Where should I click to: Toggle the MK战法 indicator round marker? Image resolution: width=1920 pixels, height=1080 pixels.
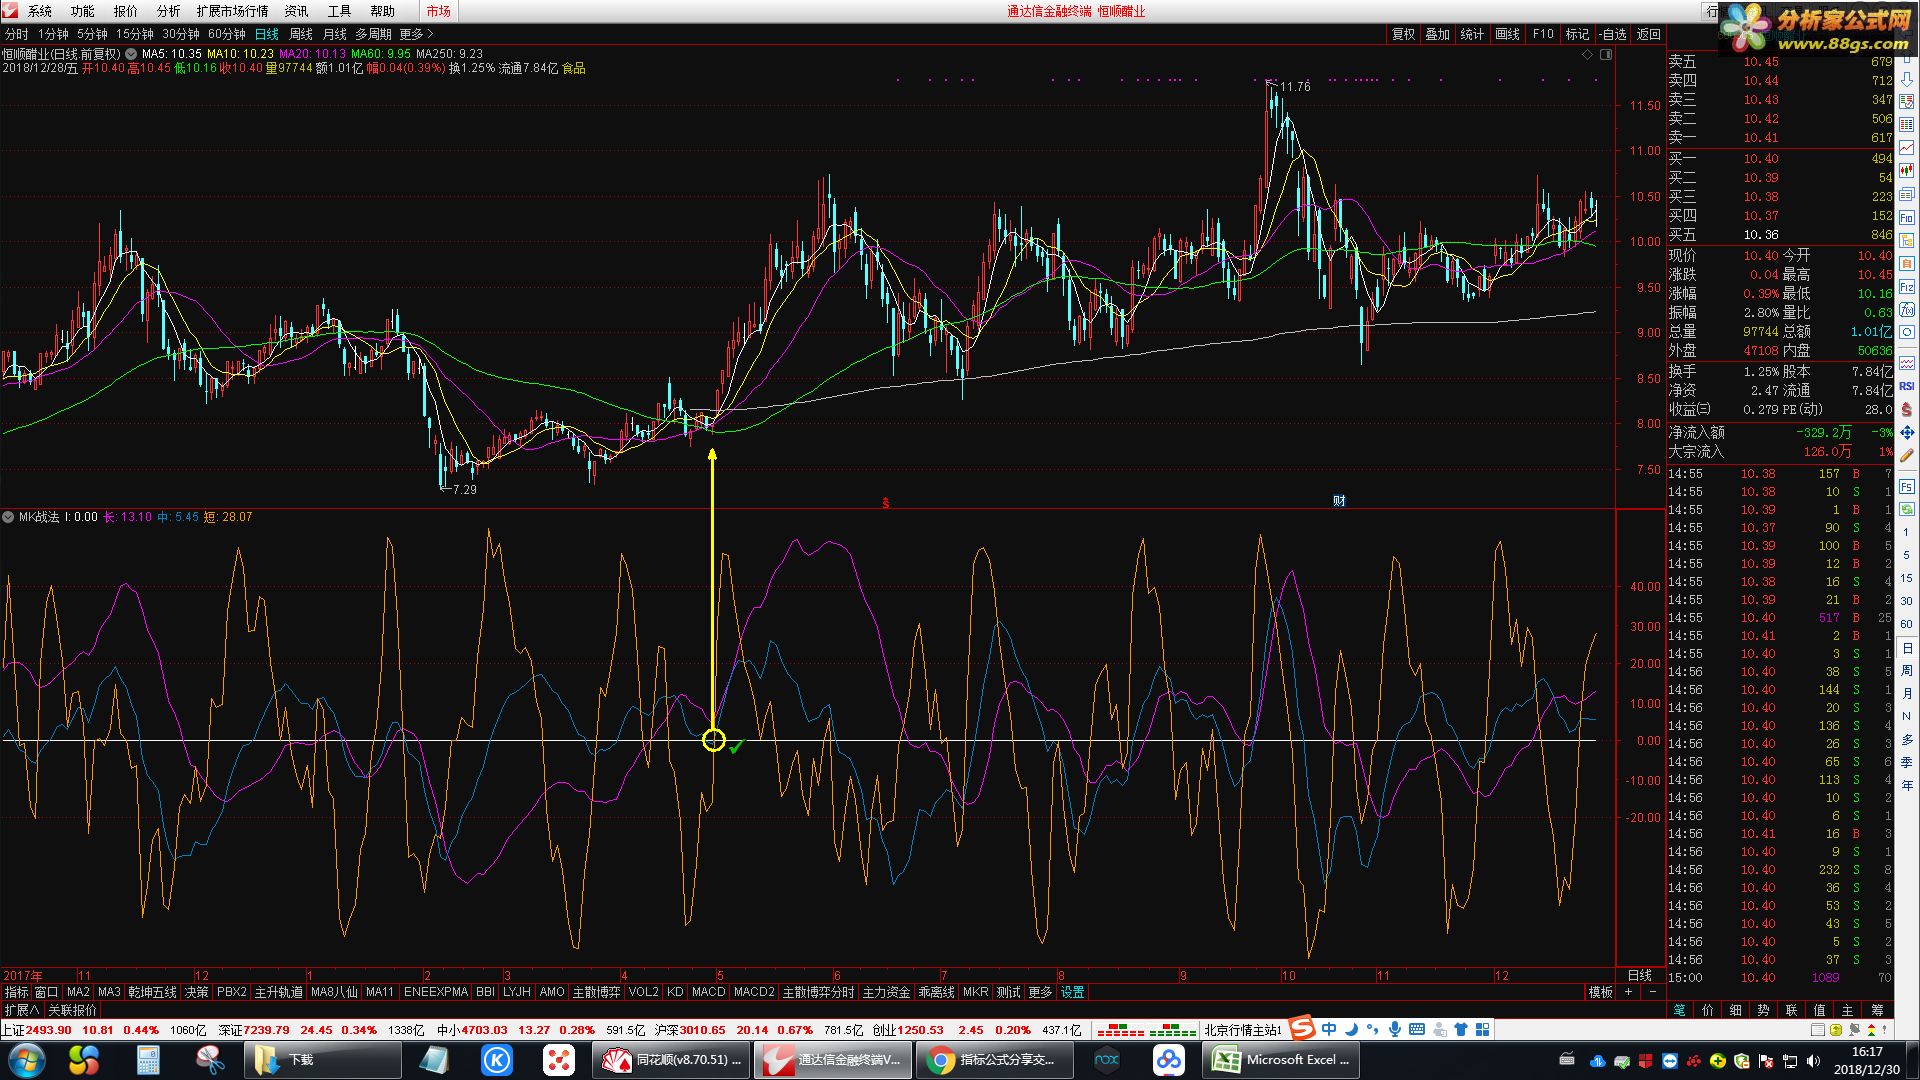coord(9,517)
